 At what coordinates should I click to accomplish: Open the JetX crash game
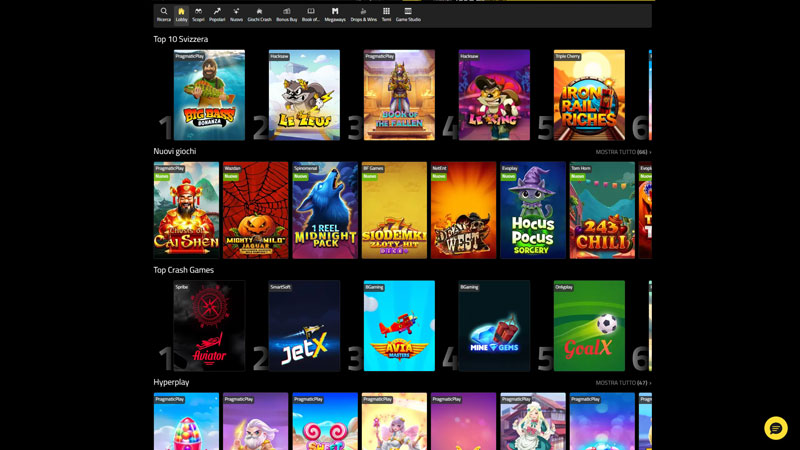(304, 326)
